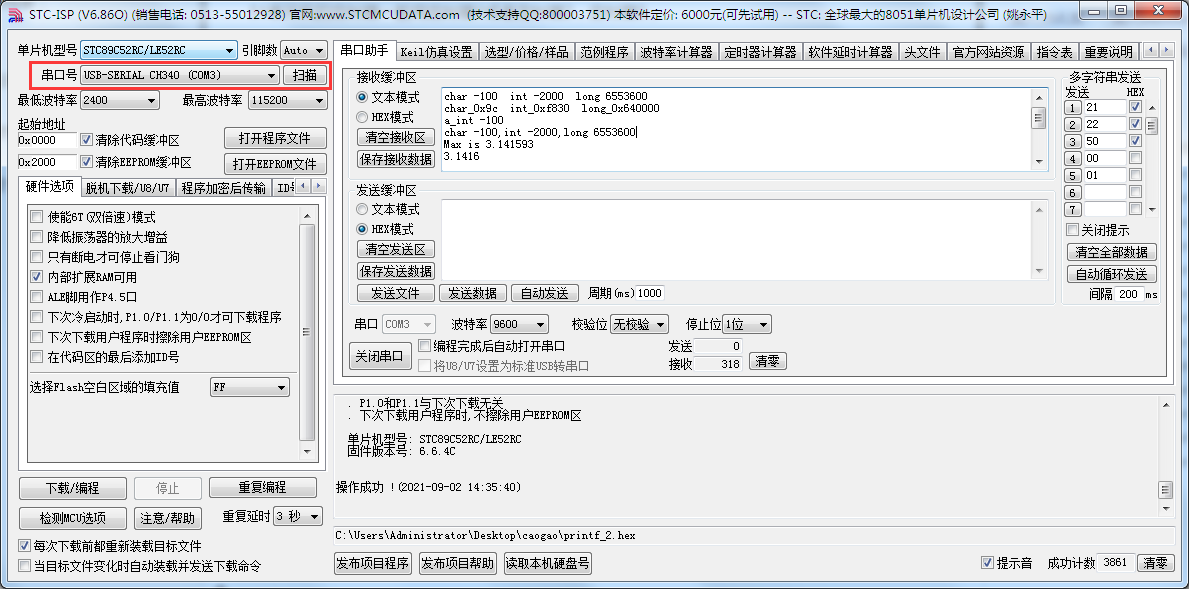This screenshot has height=589, width=1189.
Task: Click 打开程序文件 to load a program file
Action: coord(274,138)
